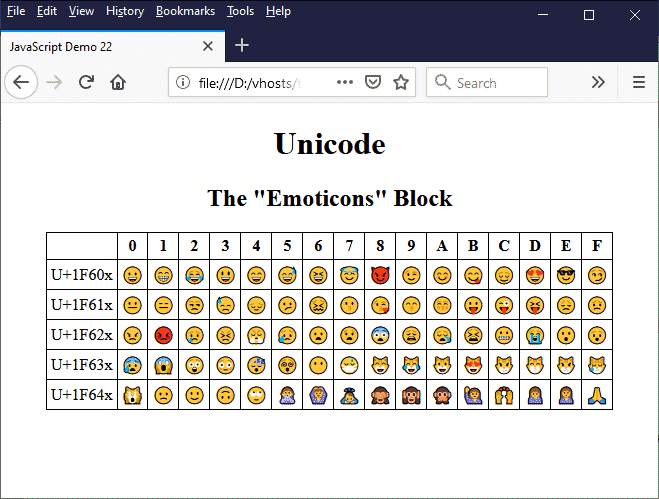This screenshot has height=499, width=659.
Task: Click the kissing heart face in U+1F61x row
Action: coord(380,306)
